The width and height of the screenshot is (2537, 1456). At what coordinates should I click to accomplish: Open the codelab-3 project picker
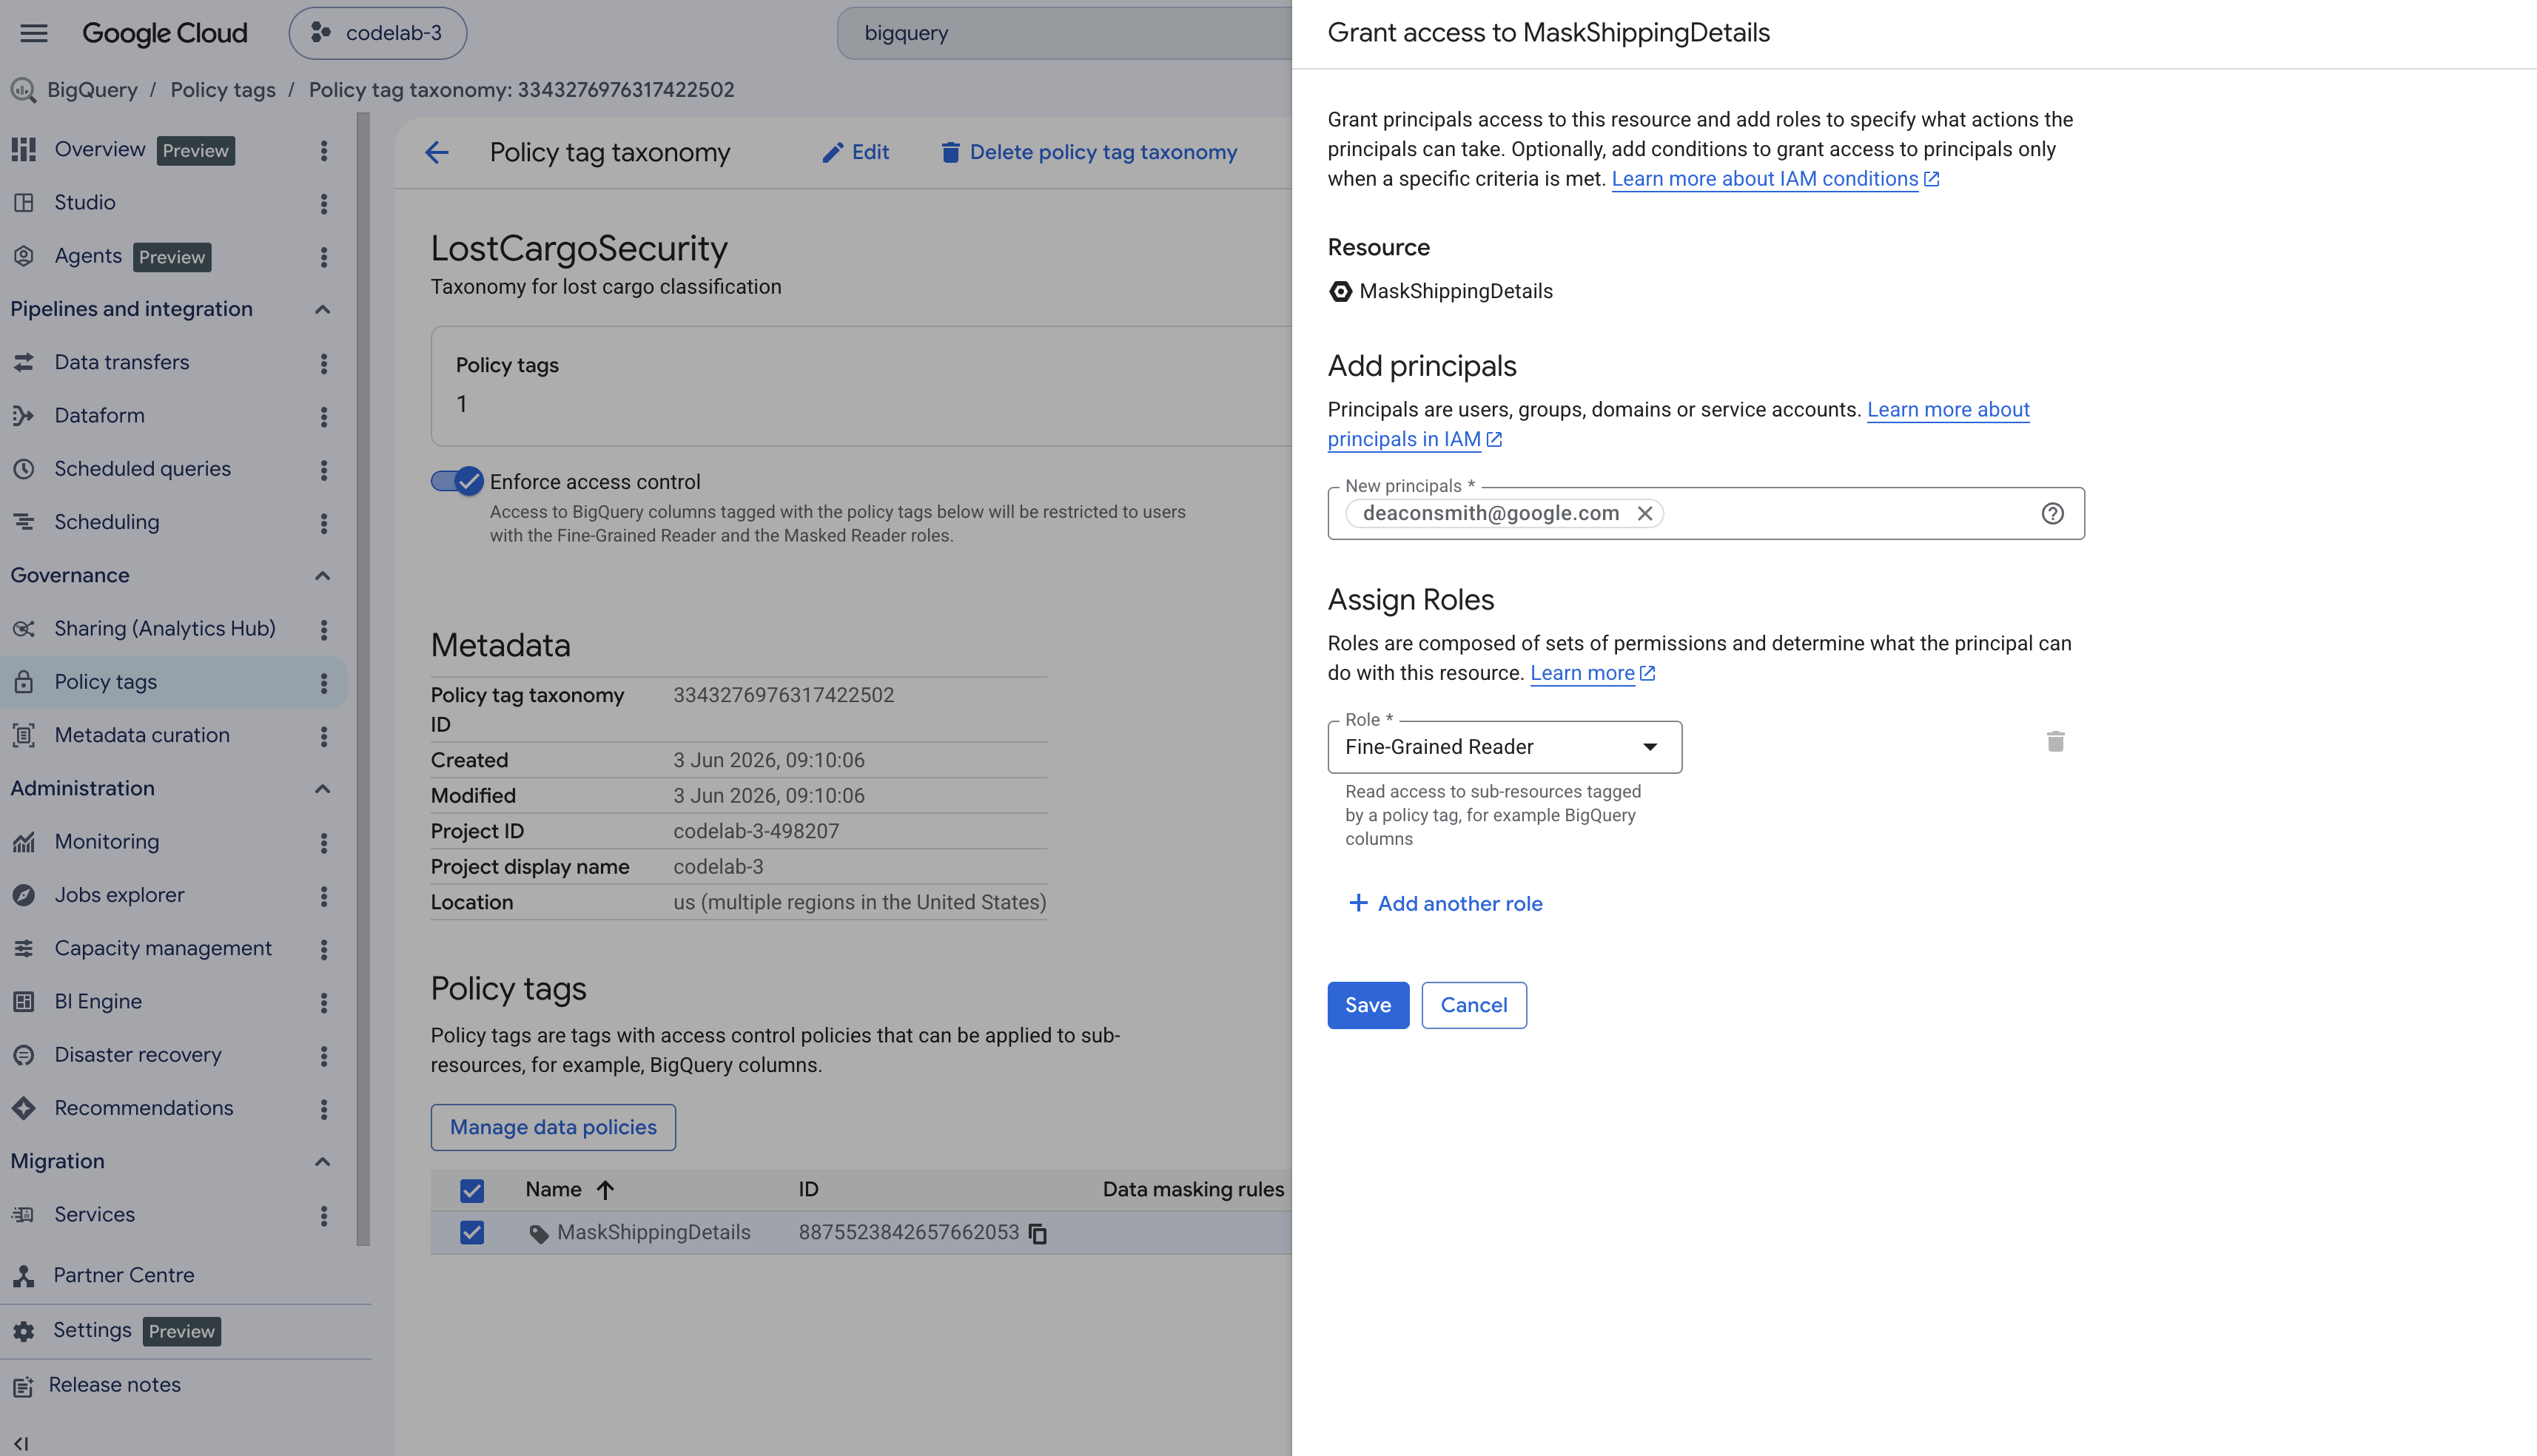click(x=378, y=33)
